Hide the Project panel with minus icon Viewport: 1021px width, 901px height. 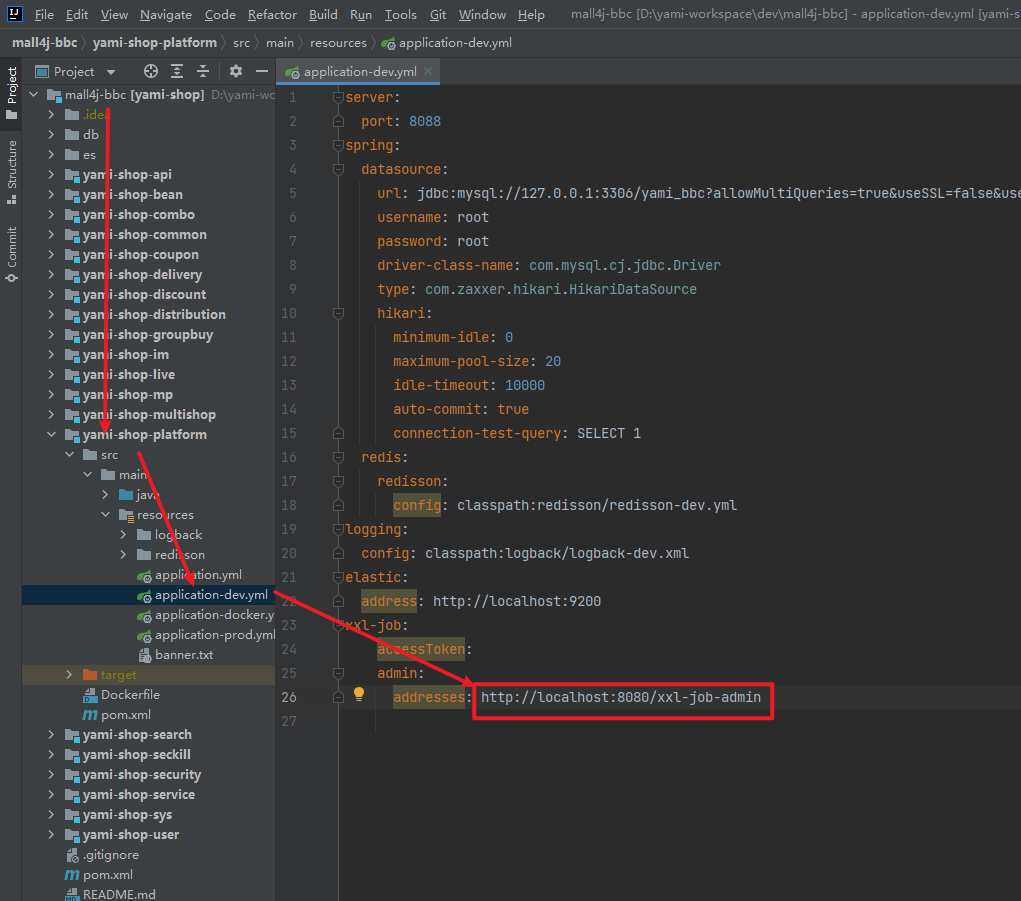coord(262,71)
